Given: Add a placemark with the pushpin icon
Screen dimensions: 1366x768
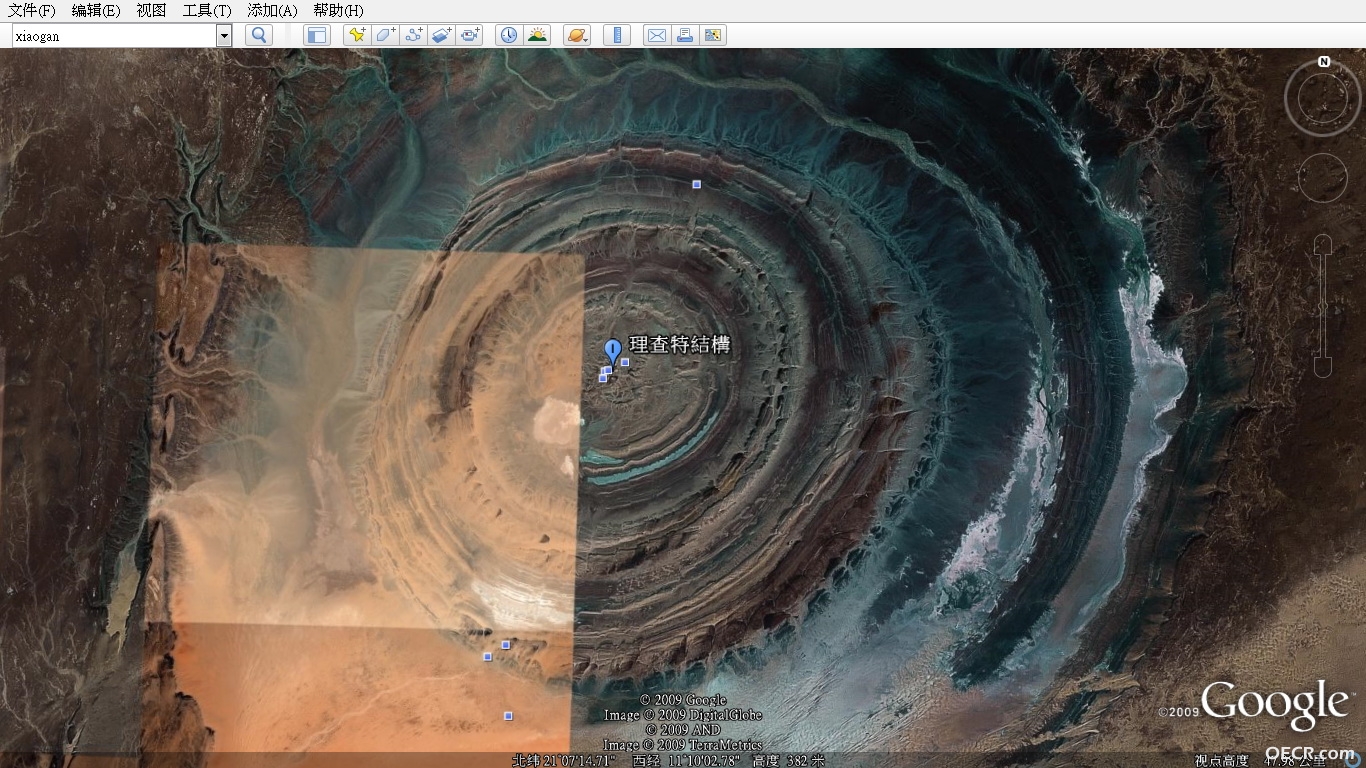Looking at the screenshot, I should click(x=356, y=35).
